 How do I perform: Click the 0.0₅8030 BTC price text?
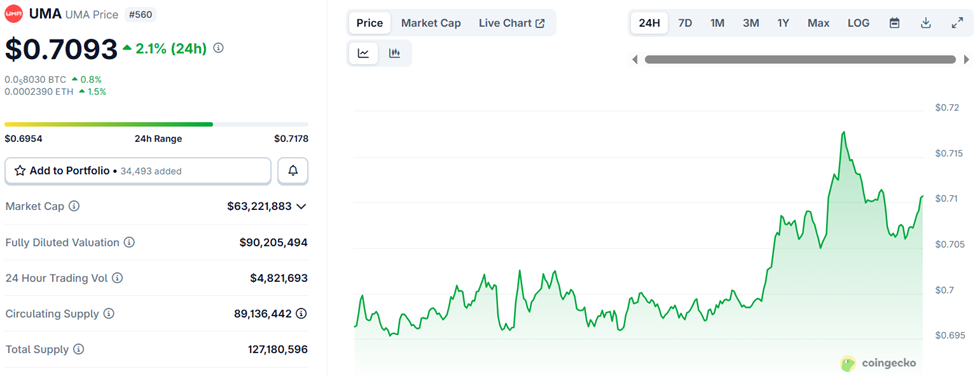point(35,80)
